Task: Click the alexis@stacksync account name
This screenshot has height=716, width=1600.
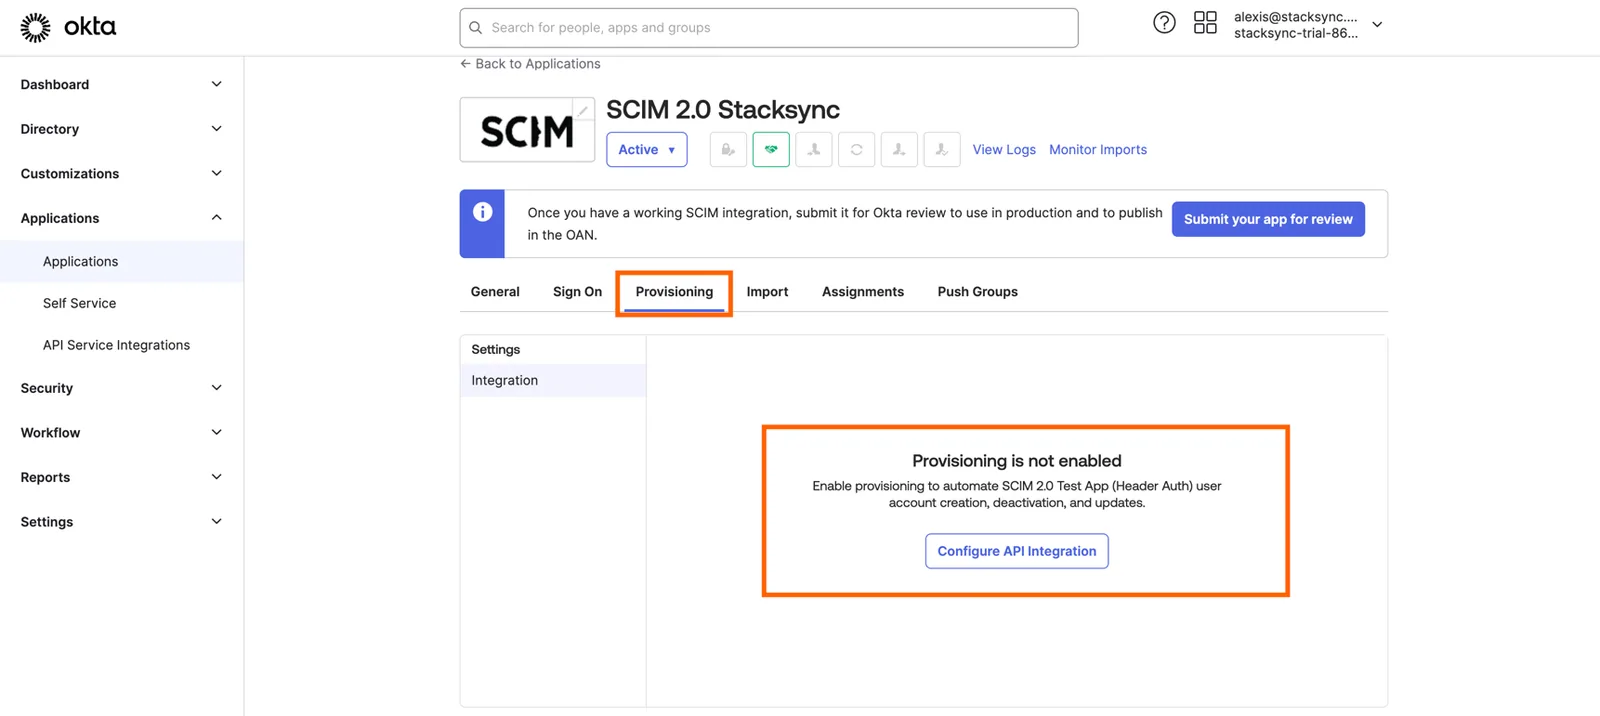Action: [1296, 17]
